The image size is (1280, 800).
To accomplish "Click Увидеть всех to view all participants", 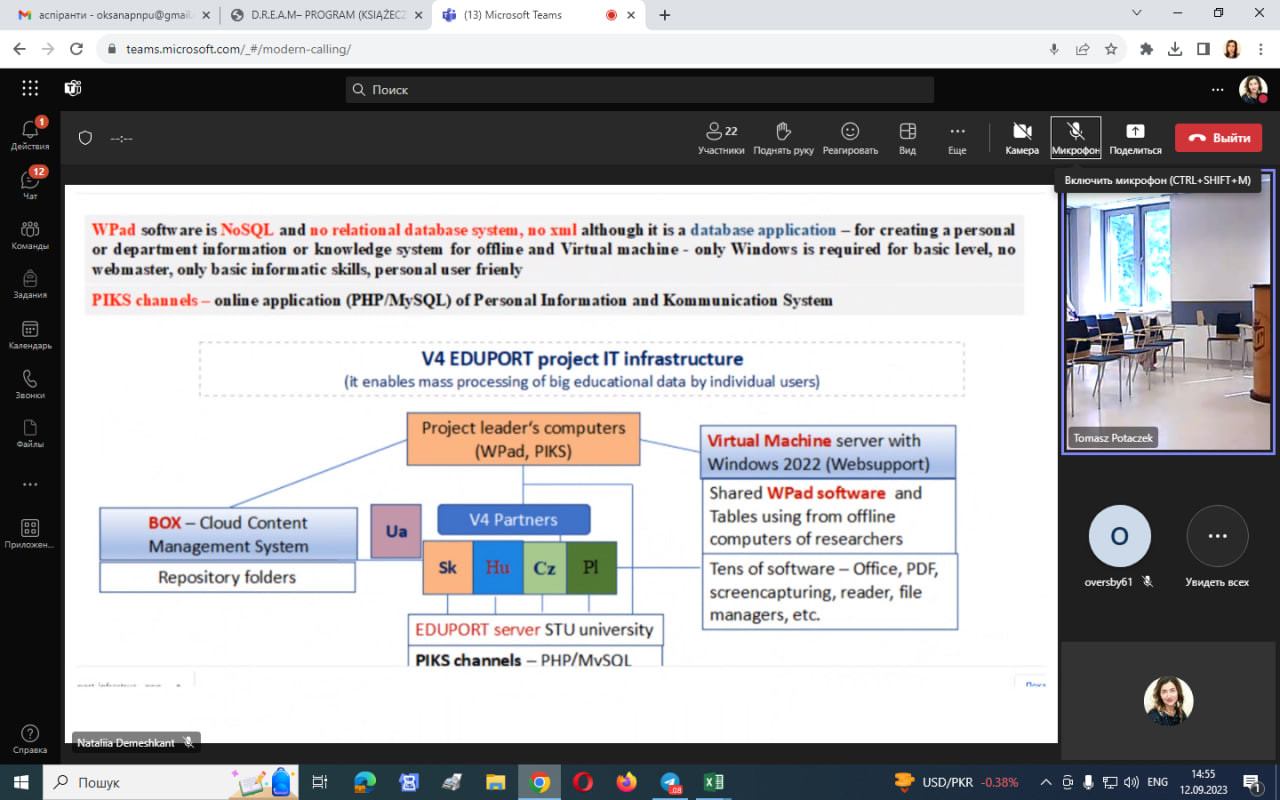I will pos(1217,546).
